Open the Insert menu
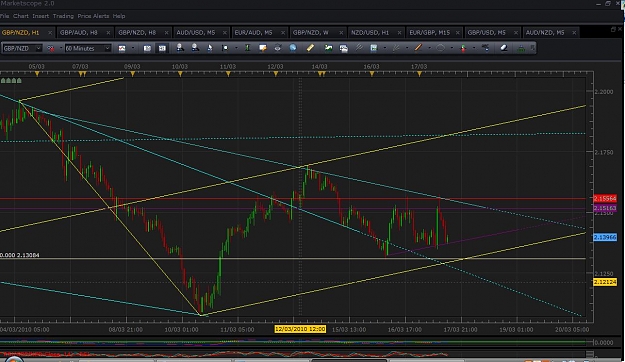 (x=41, y=16)
